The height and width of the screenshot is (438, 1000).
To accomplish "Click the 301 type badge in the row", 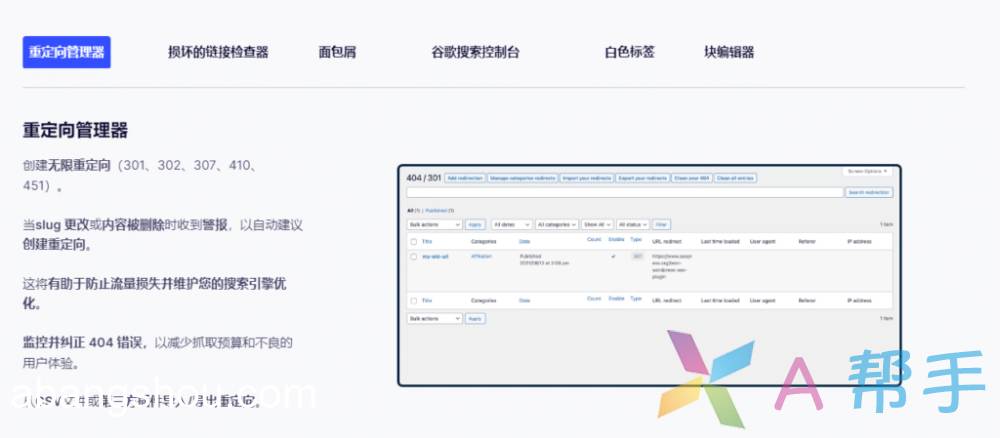I will [636, 257].
